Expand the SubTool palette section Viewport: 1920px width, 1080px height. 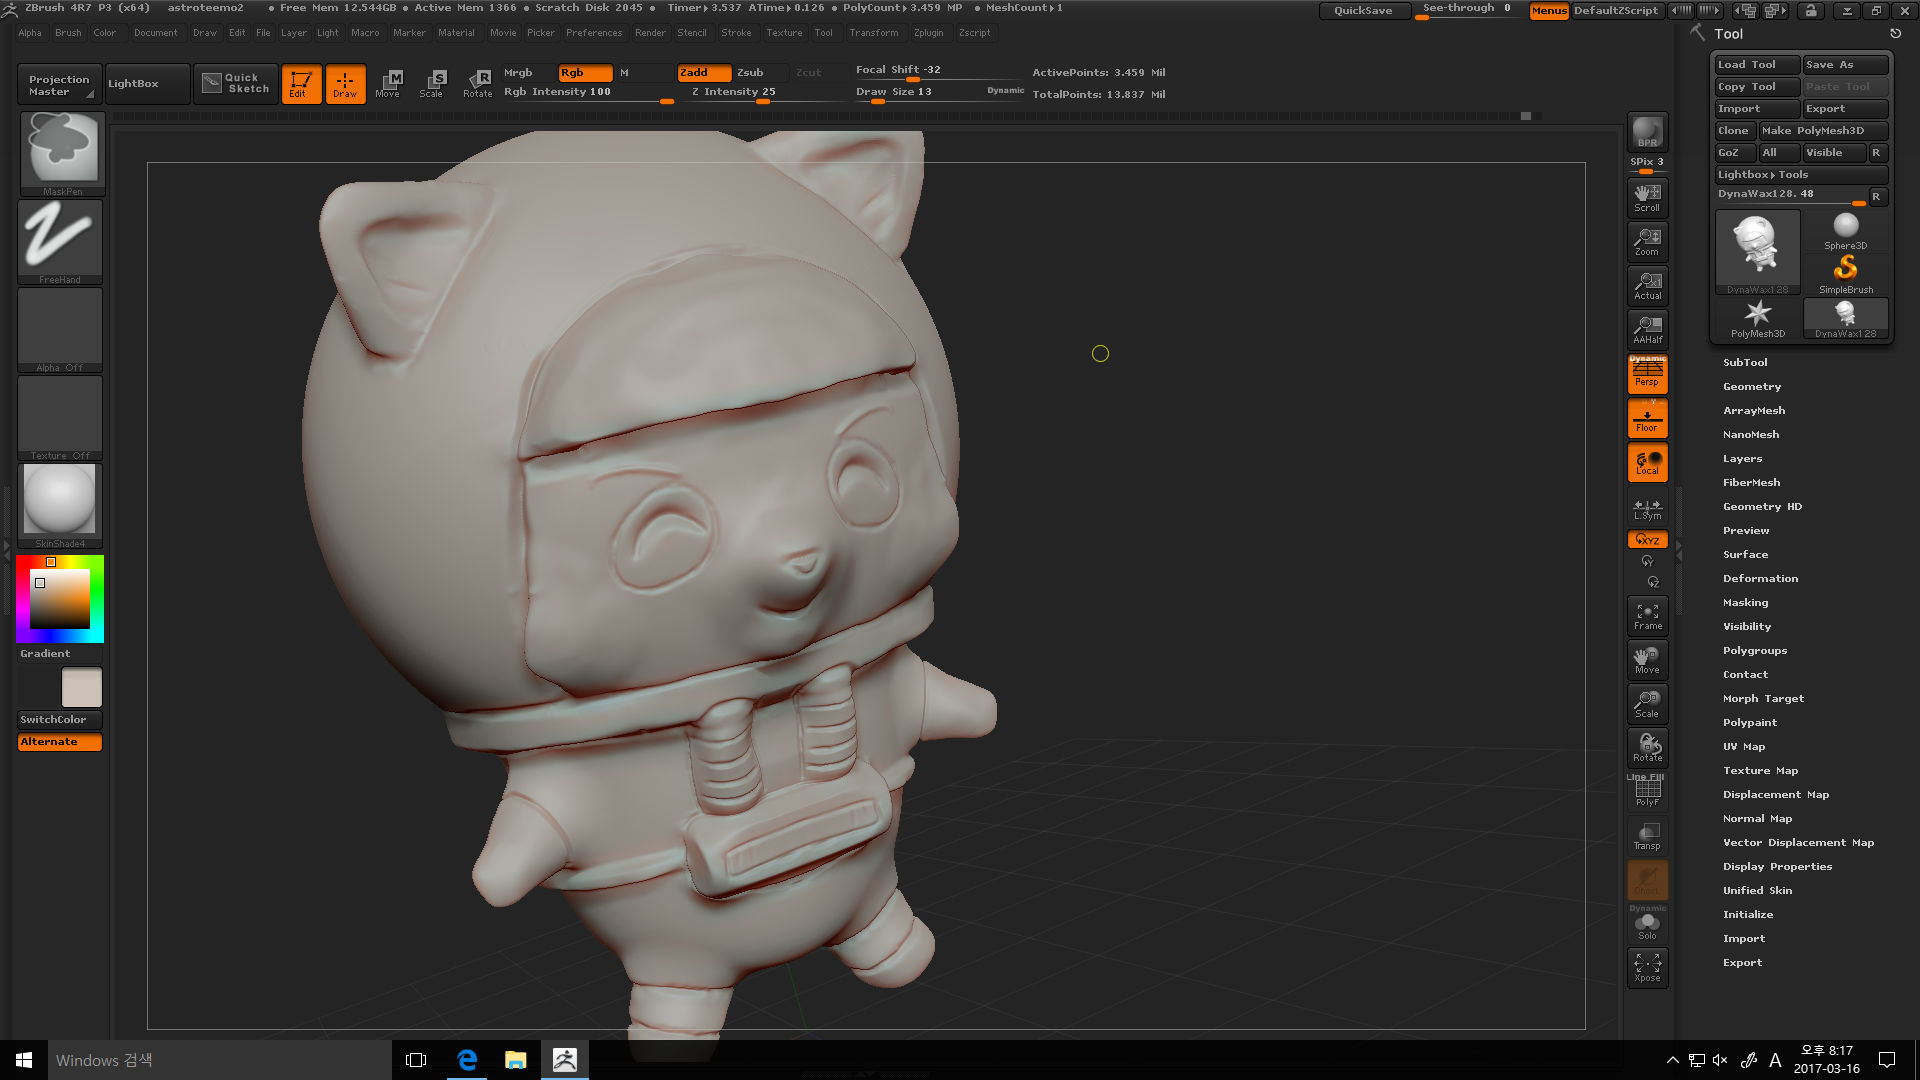(1745, 363)
